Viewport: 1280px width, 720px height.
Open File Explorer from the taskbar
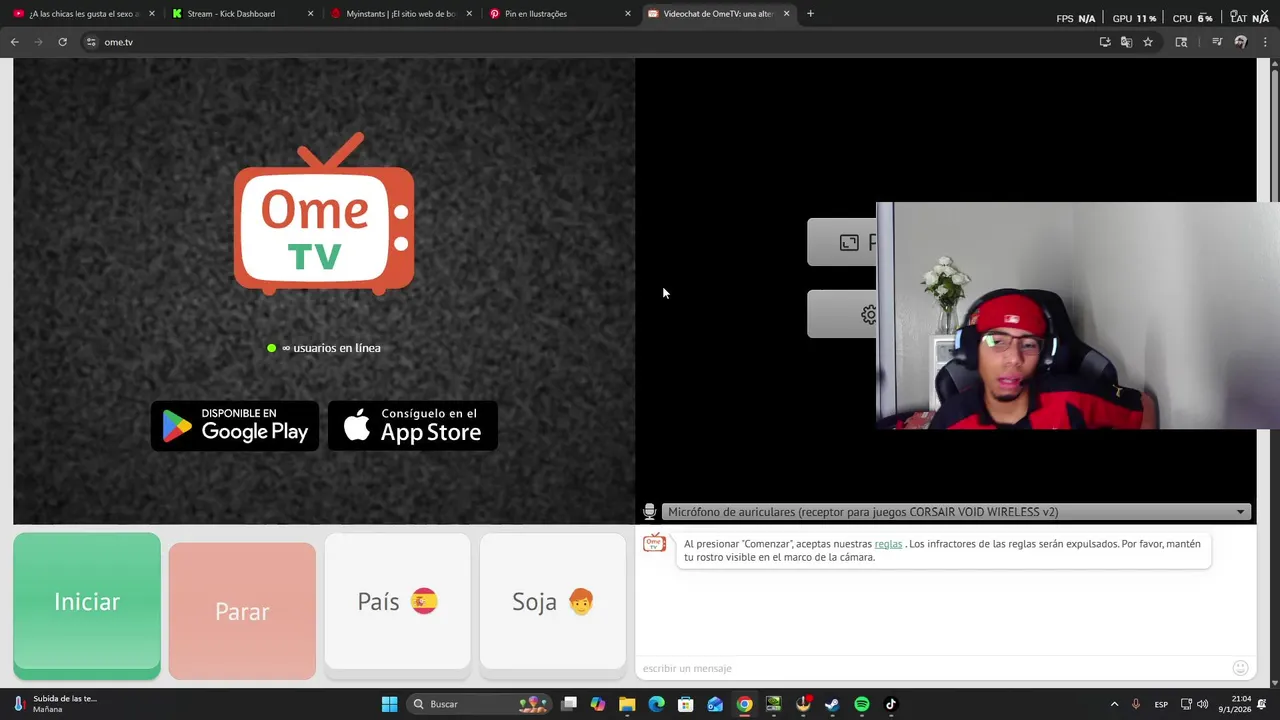tap(627, 704)
